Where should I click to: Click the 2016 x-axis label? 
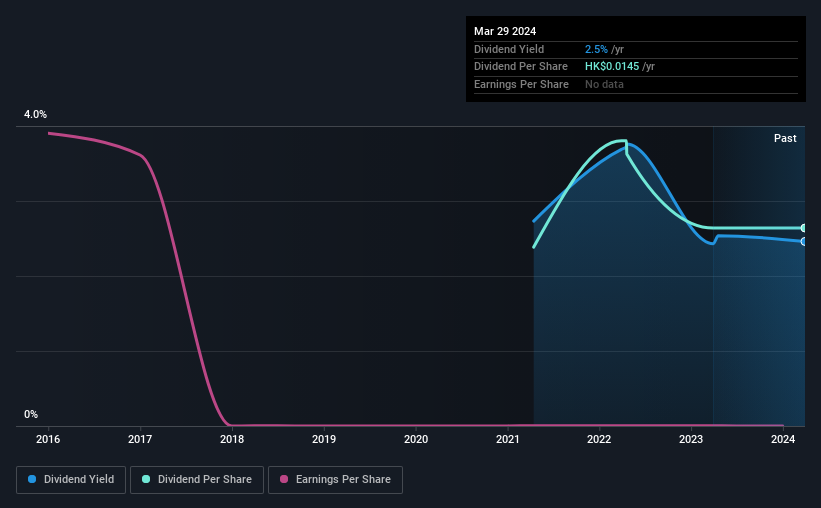pyautogui.click(x=48, y=439)
